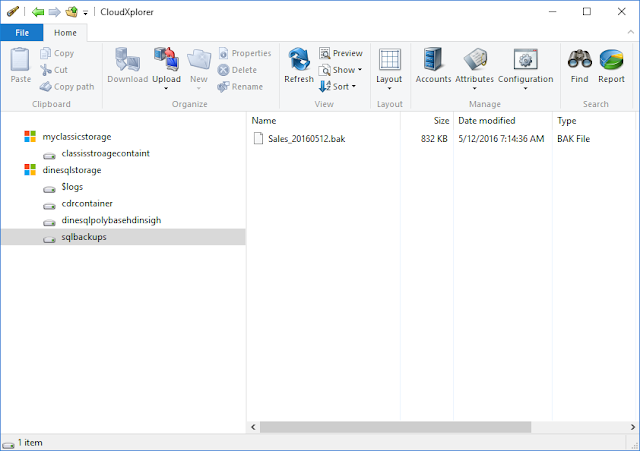Go back with the green left arrow

(x=38, y=12)
